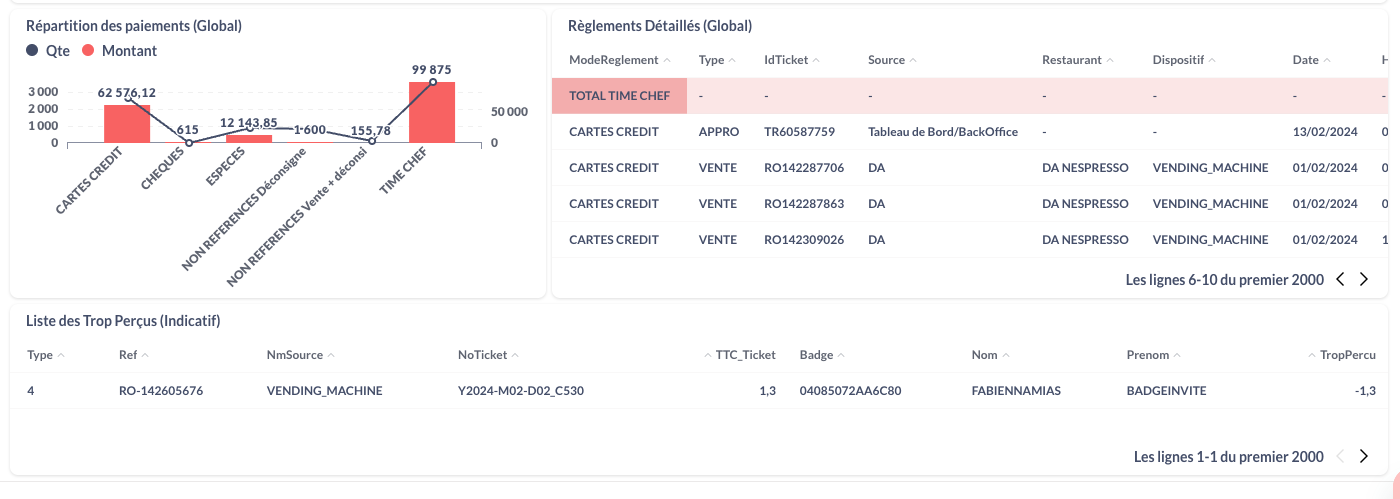The width and height of the screenshot is (1400, 499).
Task: Sort by Date column header
Action: click(1306, 60)
